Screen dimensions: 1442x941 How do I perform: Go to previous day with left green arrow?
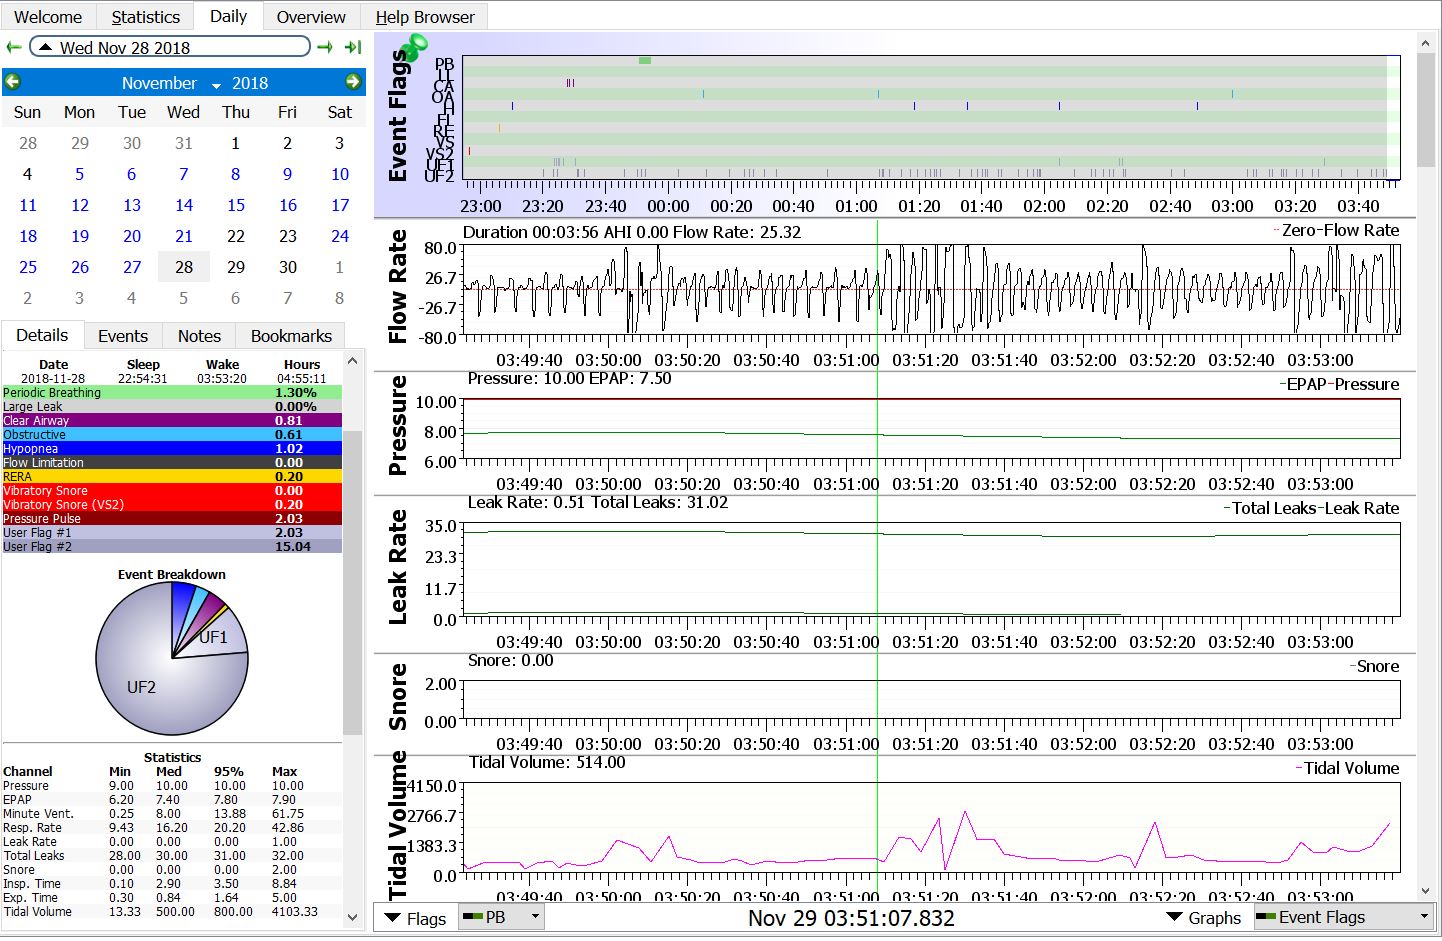click(x=14, y=47)
